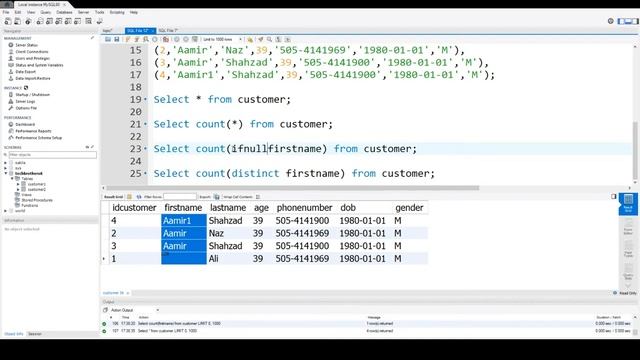The image size is (640, 360).
Task: Save the SQL script with the floppy icon
Action: point(117,40)
